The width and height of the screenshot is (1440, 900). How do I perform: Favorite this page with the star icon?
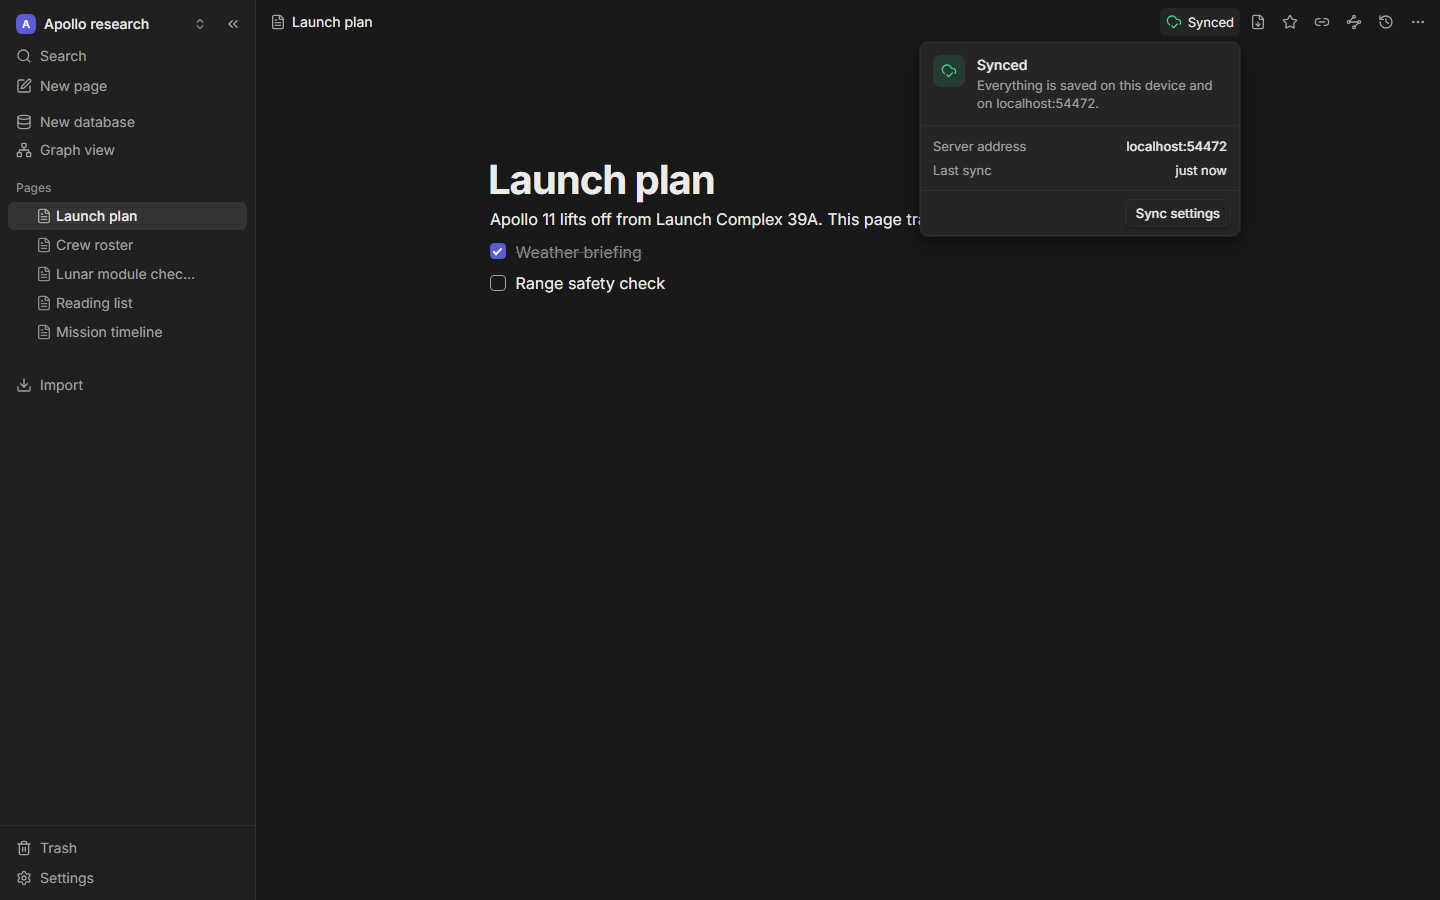click(x=1290, y=22)
